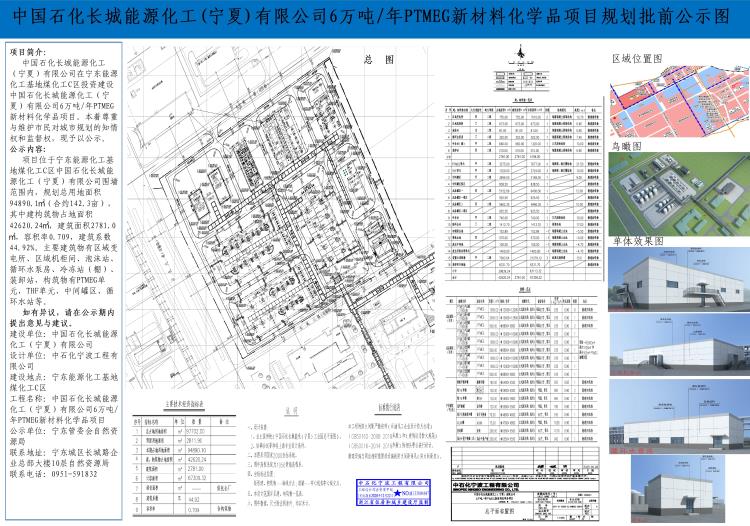Select the '42620.24㎡, 建筑面积2781.0' text line
This screenshot has height=526, width=750.
click(63, 225)
